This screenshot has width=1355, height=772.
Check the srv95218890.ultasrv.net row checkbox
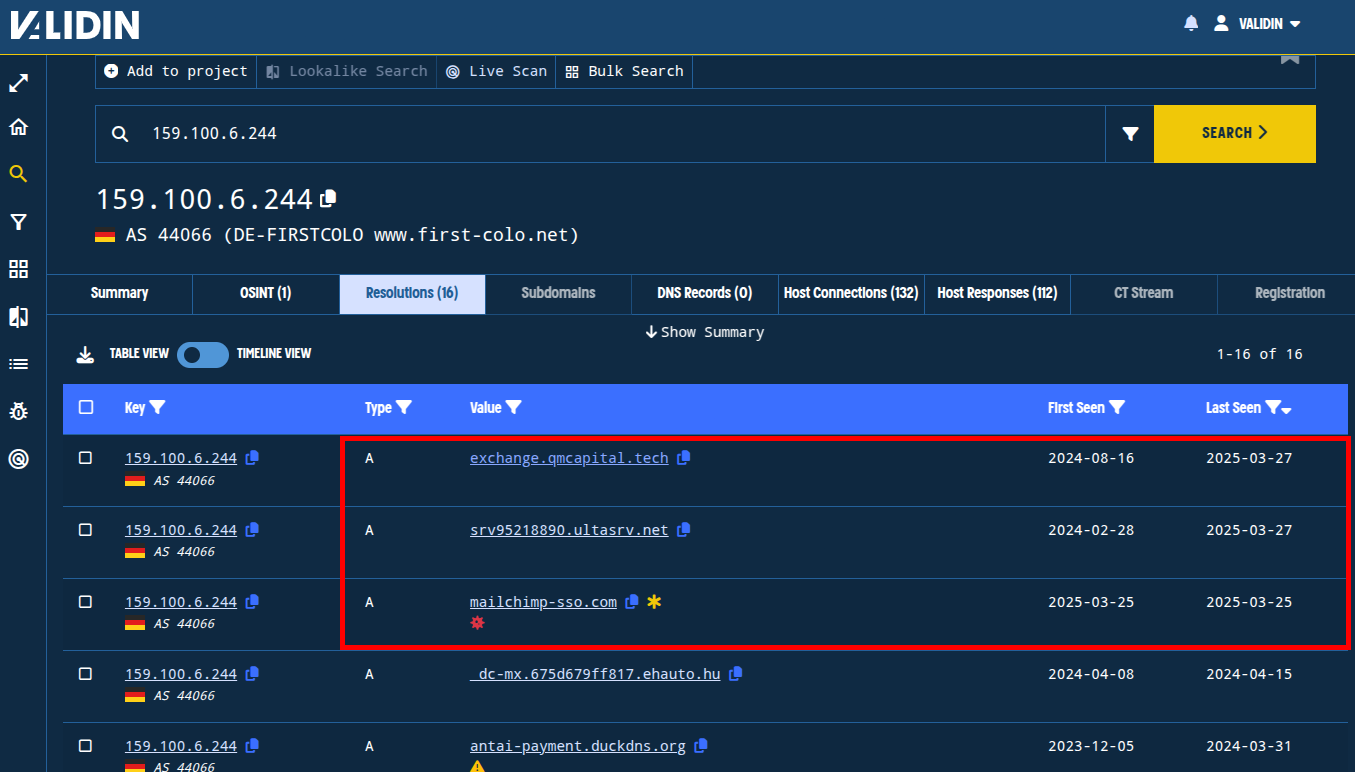pyautogui.click(x=86, y=530)
